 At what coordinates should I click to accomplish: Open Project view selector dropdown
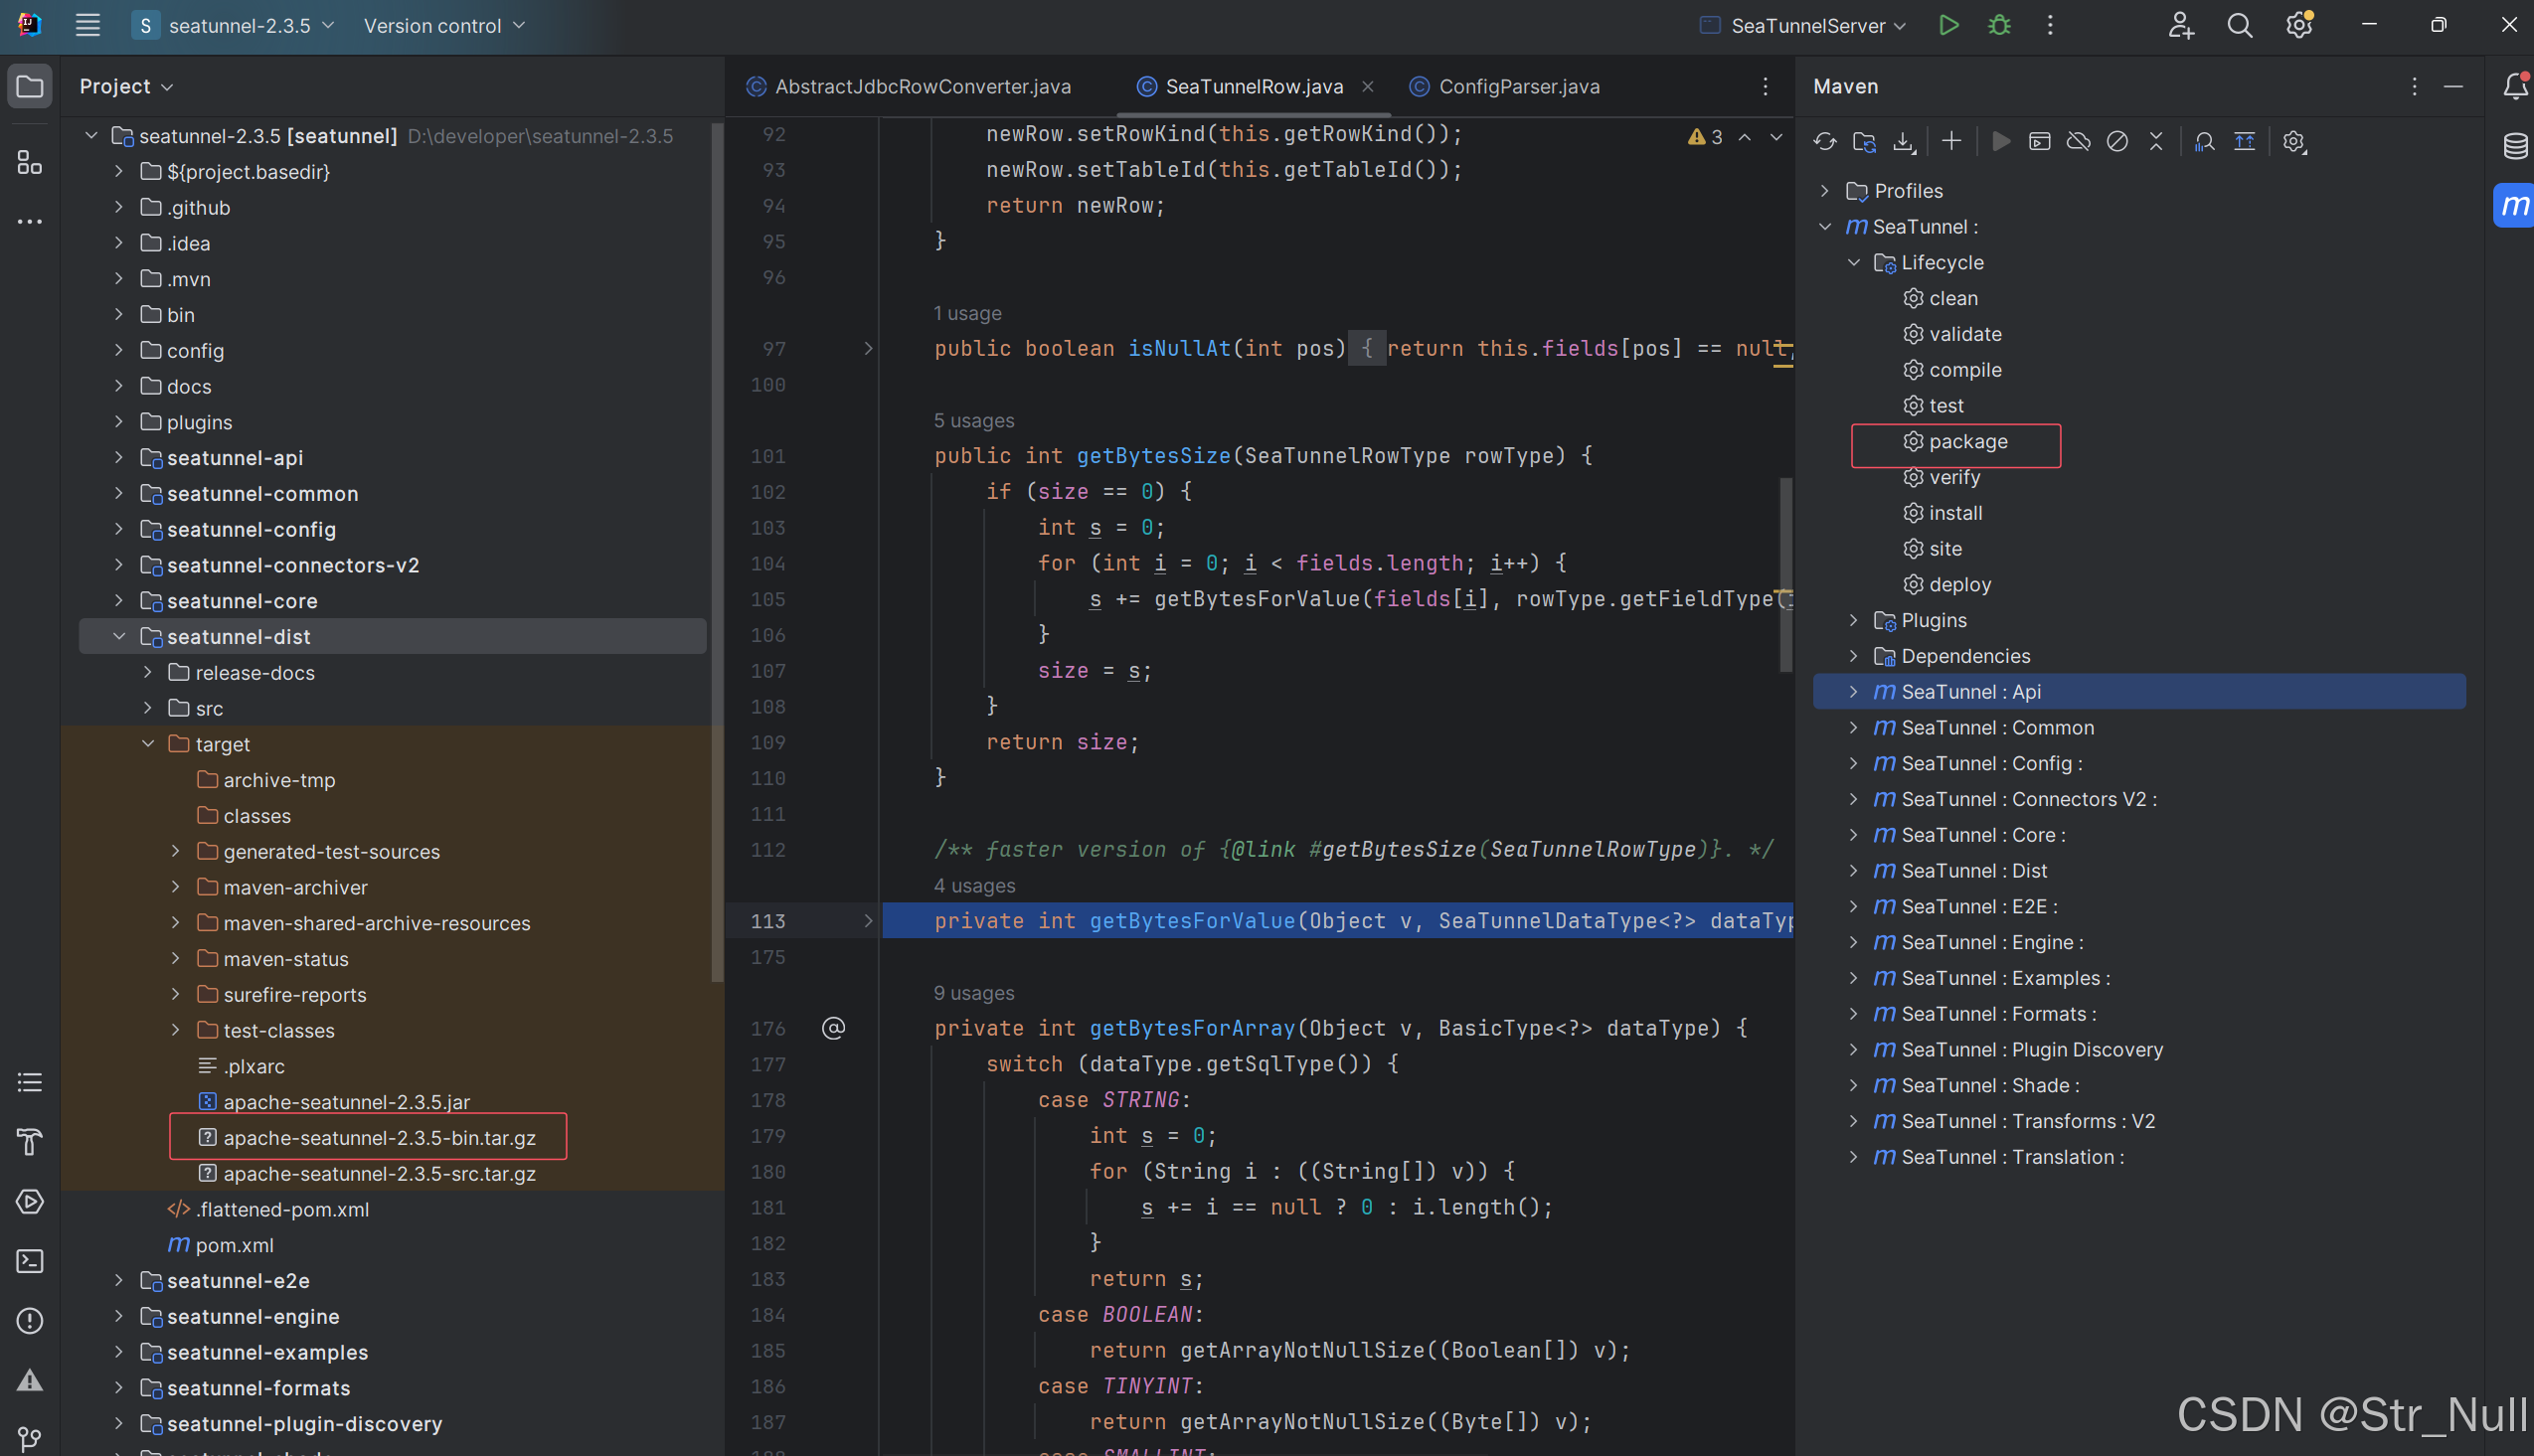point(127,86)
